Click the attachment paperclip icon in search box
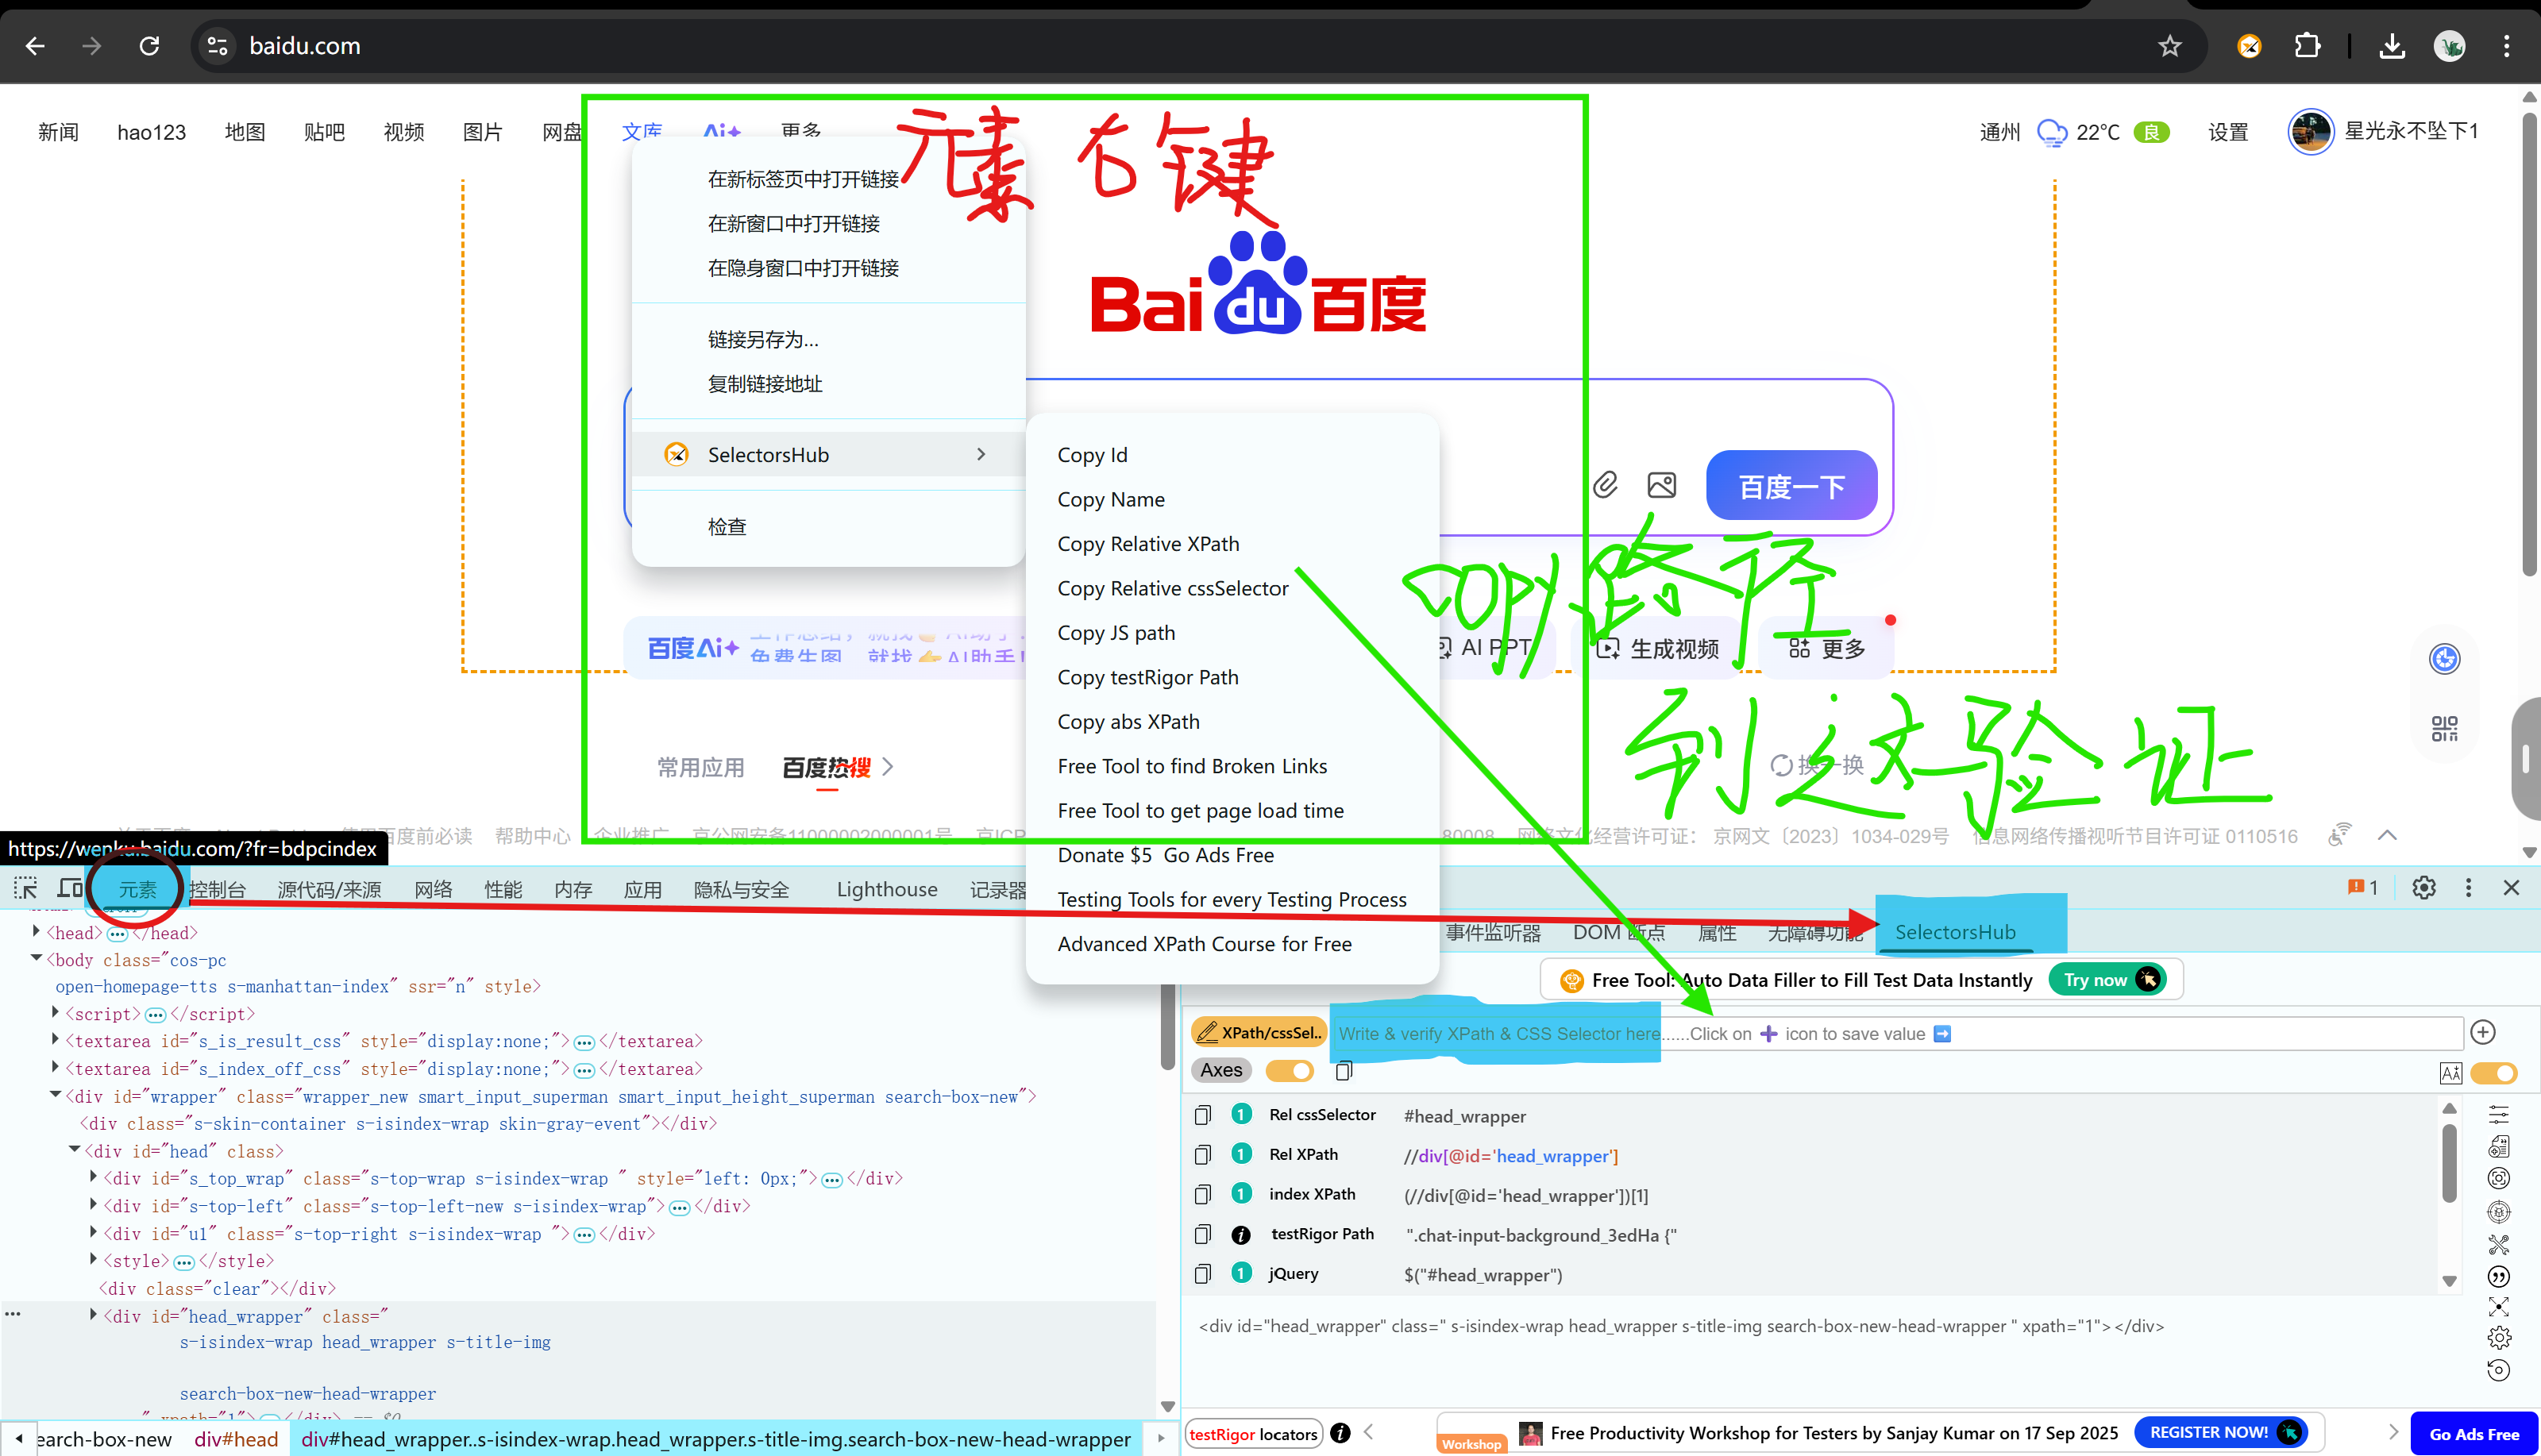The image size is (2541, 1456). [1605, 485]
